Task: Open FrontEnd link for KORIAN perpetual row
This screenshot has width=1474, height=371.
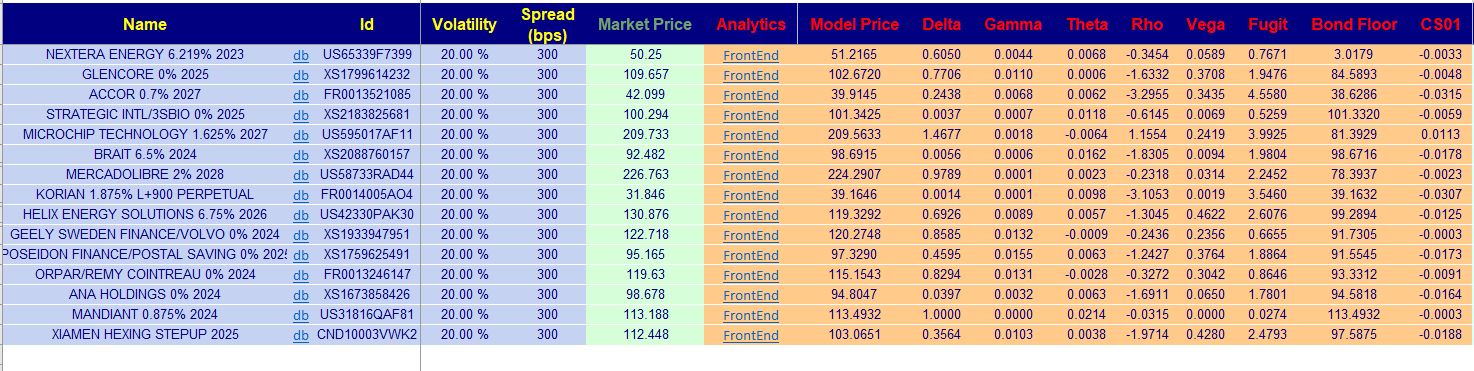Action: pos(750,195)
